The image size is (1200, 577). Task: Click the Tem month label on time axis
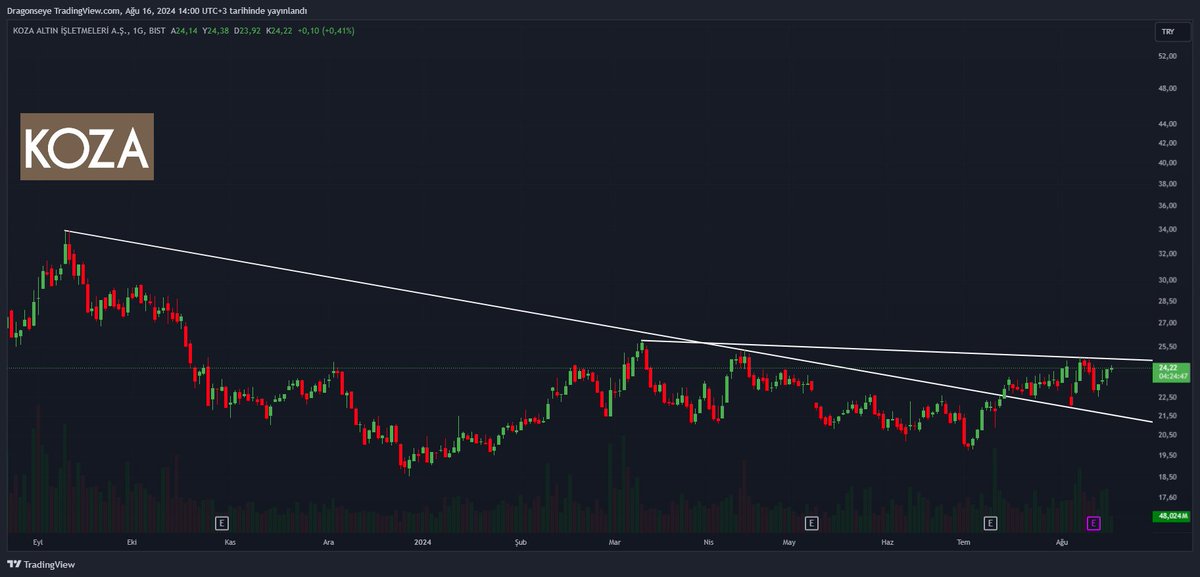coord(965,542)
